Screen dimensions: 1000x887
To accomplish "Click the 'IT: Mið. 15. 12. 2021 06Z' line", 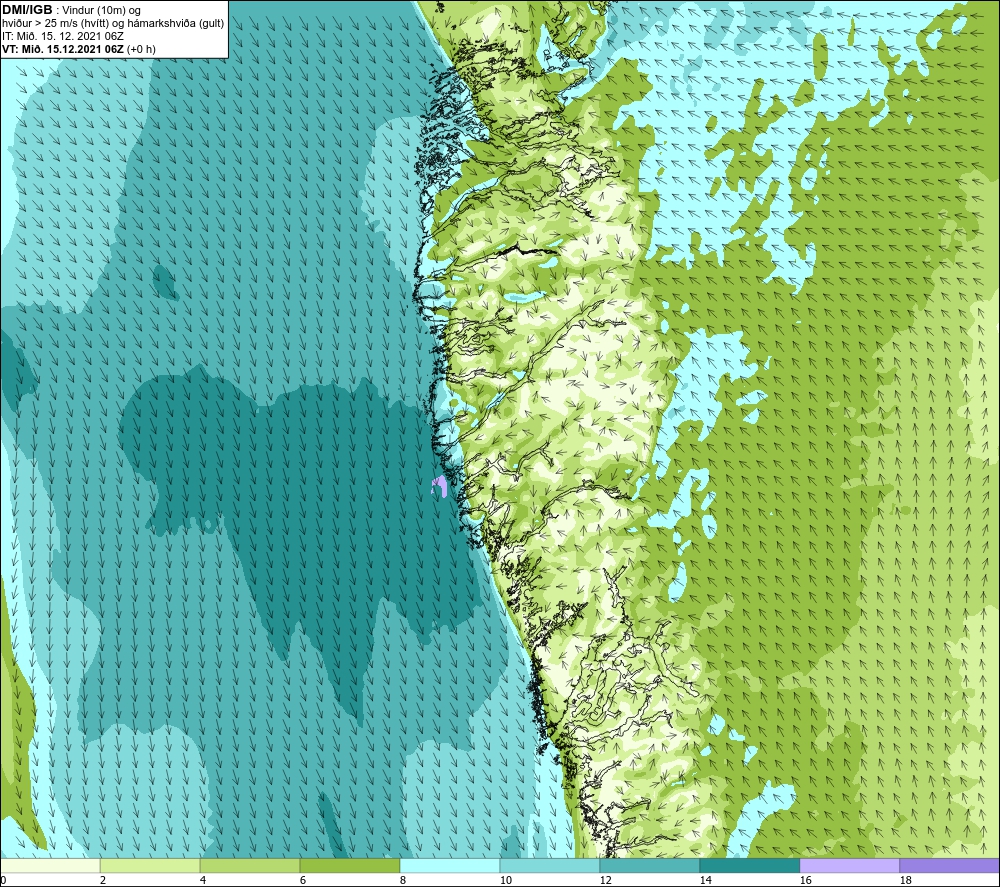I will 62,36.
